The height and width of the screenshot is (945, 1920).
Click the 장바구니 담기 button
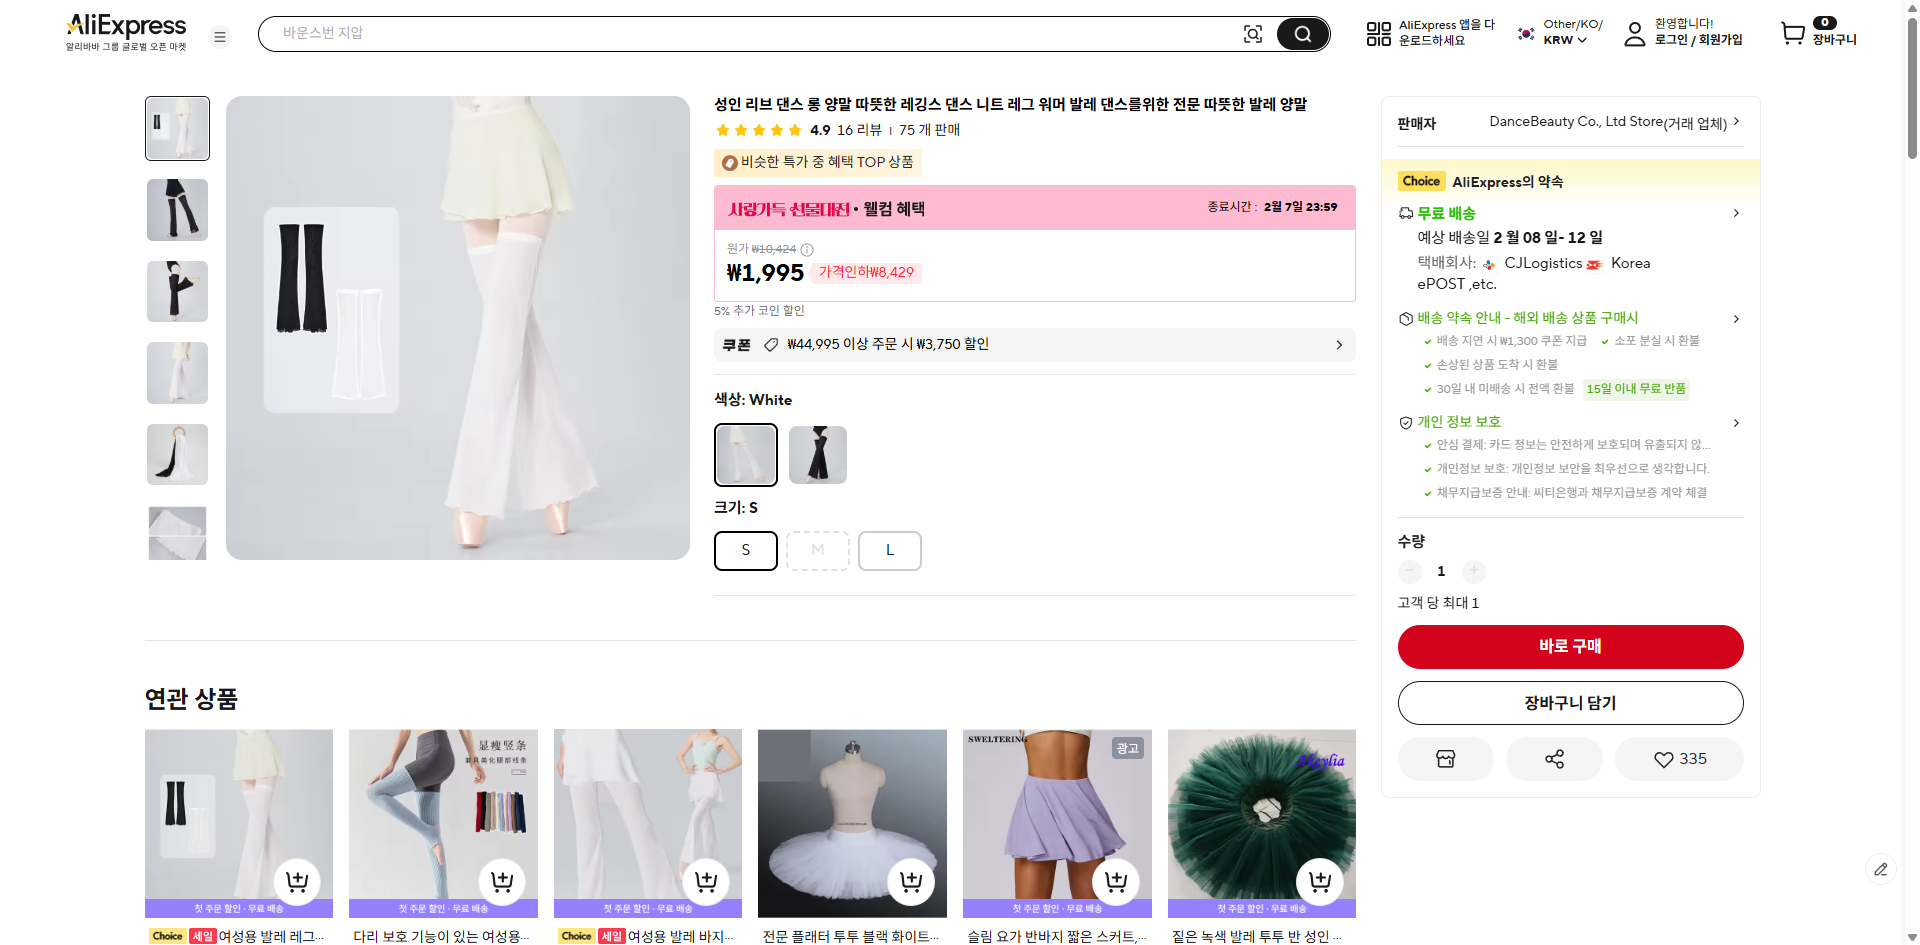1570,702
